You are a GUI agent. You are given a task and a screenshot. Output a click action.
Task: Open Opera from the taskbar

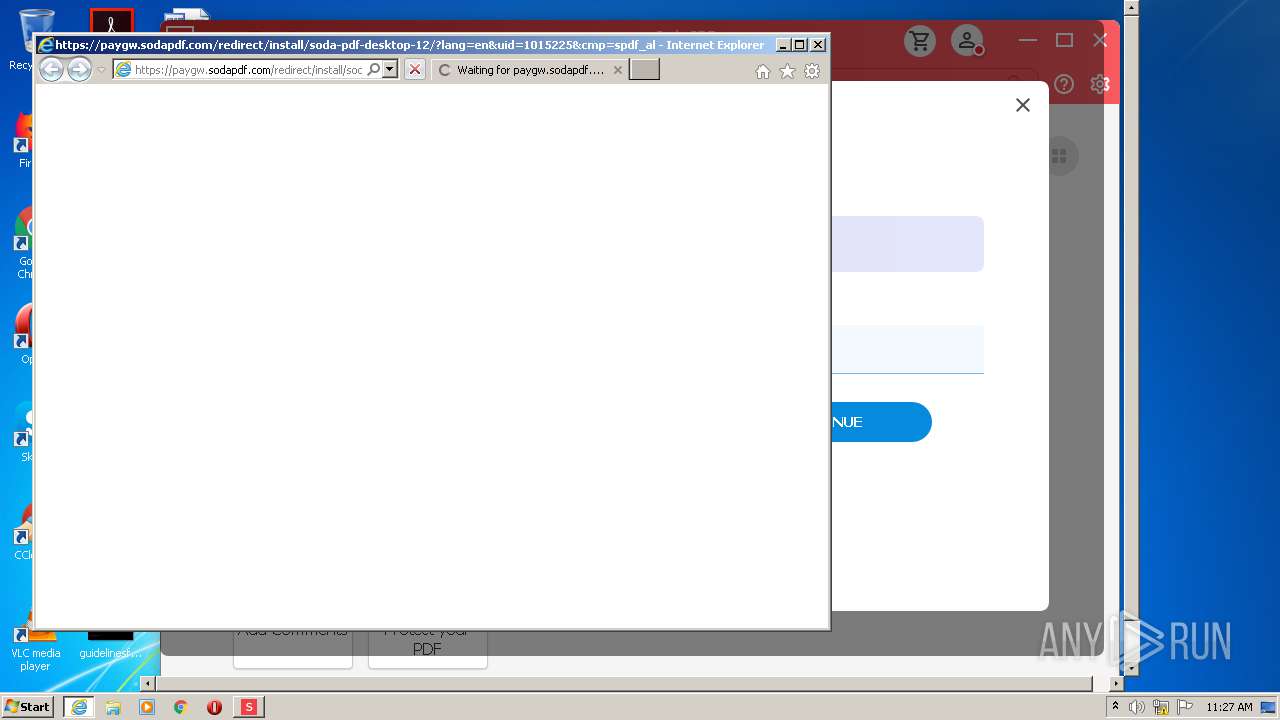pyautogui.click(x=214, y=707)
